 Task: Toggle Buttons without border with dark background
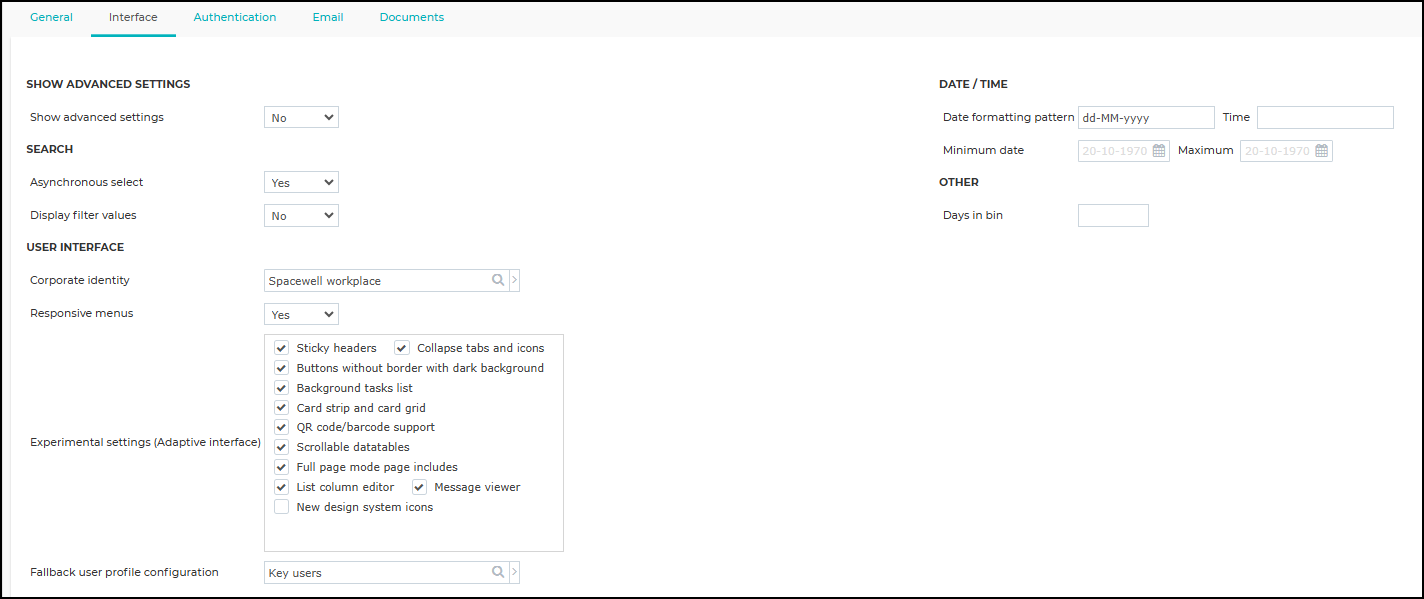(282, 368)
